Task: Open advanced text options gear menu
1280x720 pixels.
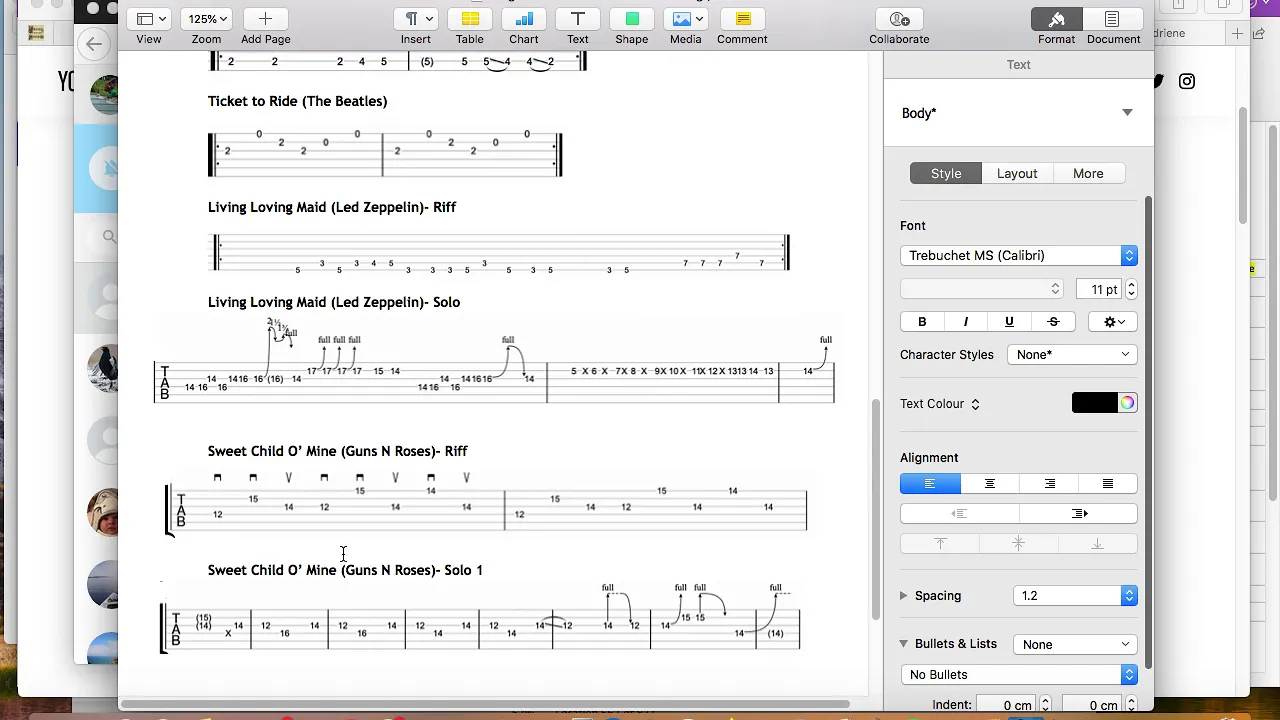Action: point(1113,321)
